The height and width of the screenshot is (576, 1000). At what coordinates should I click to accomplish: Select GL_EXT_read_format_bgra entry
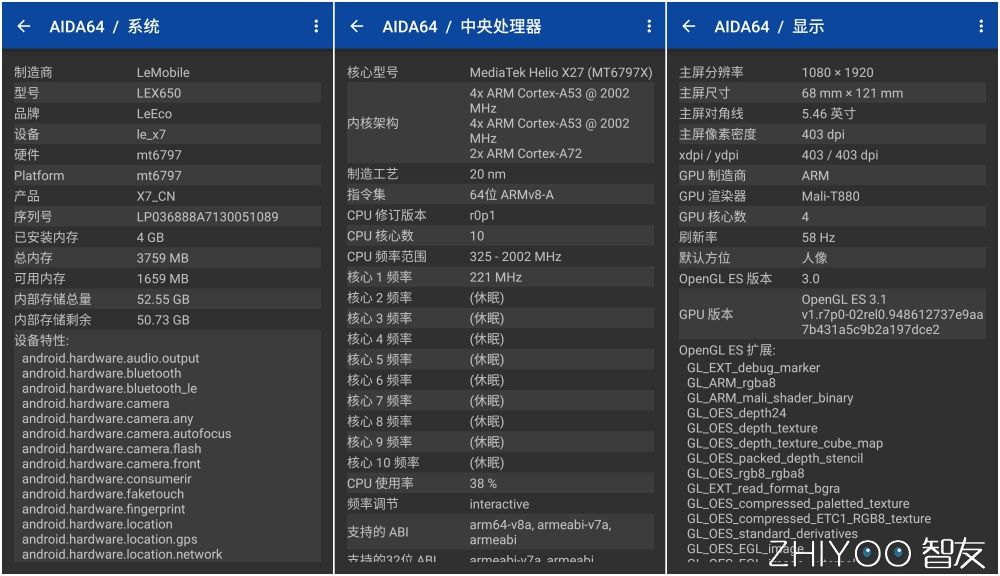pyautogui.click(x=763, y=488)
